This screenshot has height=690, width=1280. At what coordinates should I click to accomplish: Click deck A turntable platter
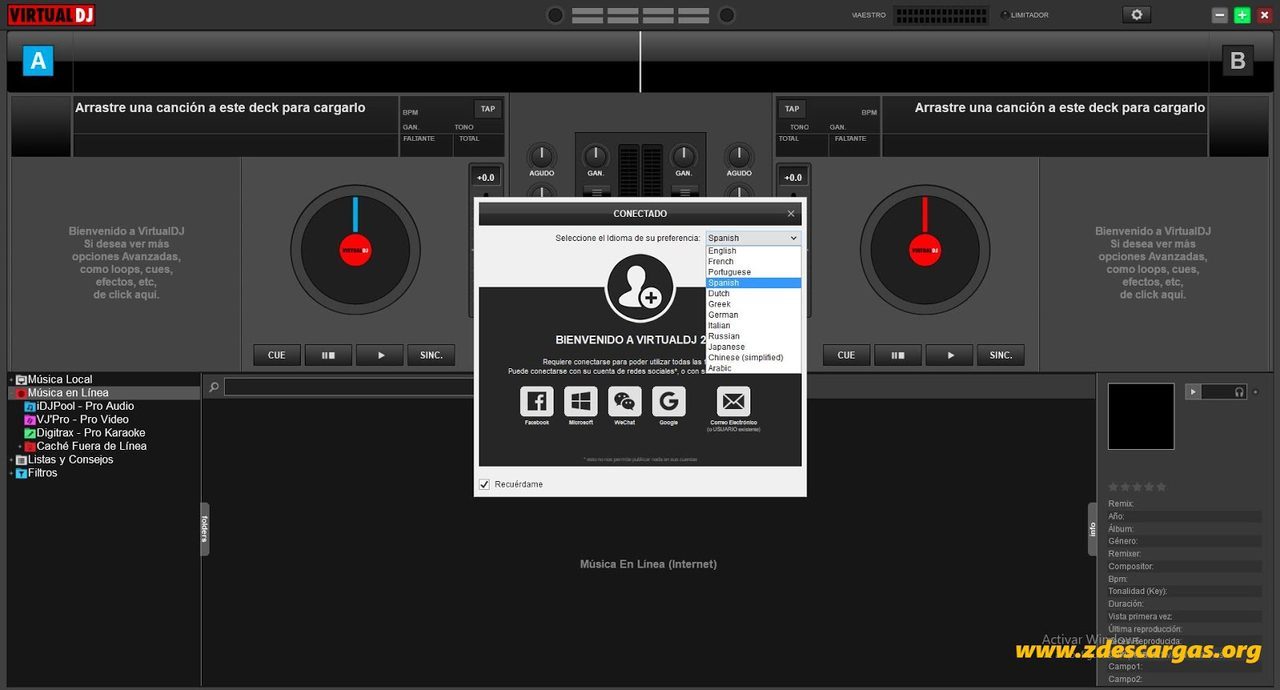355,250
